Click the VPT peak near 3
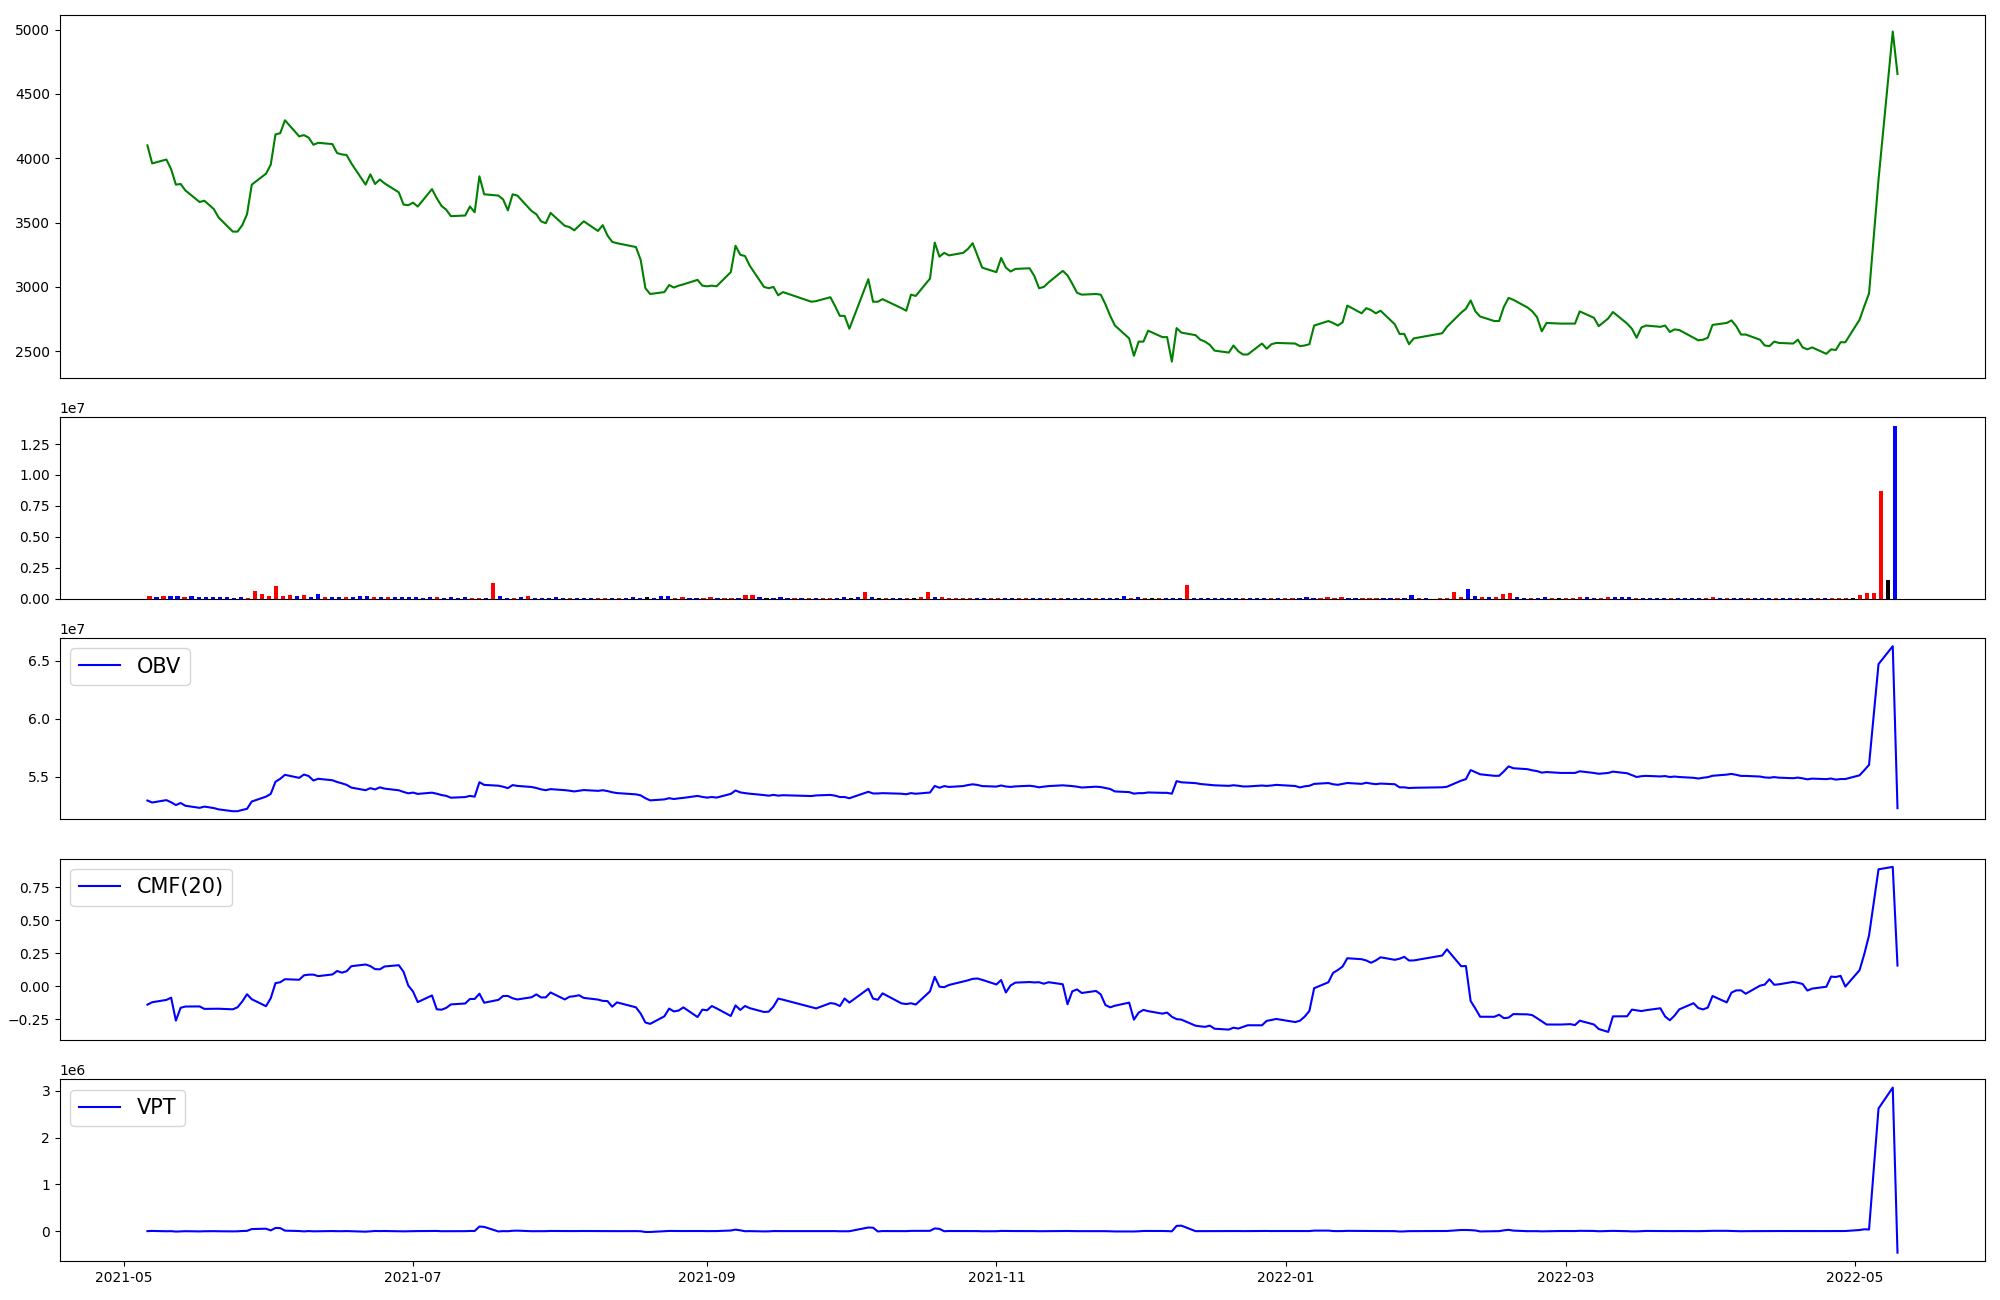 [1892, 1088]
